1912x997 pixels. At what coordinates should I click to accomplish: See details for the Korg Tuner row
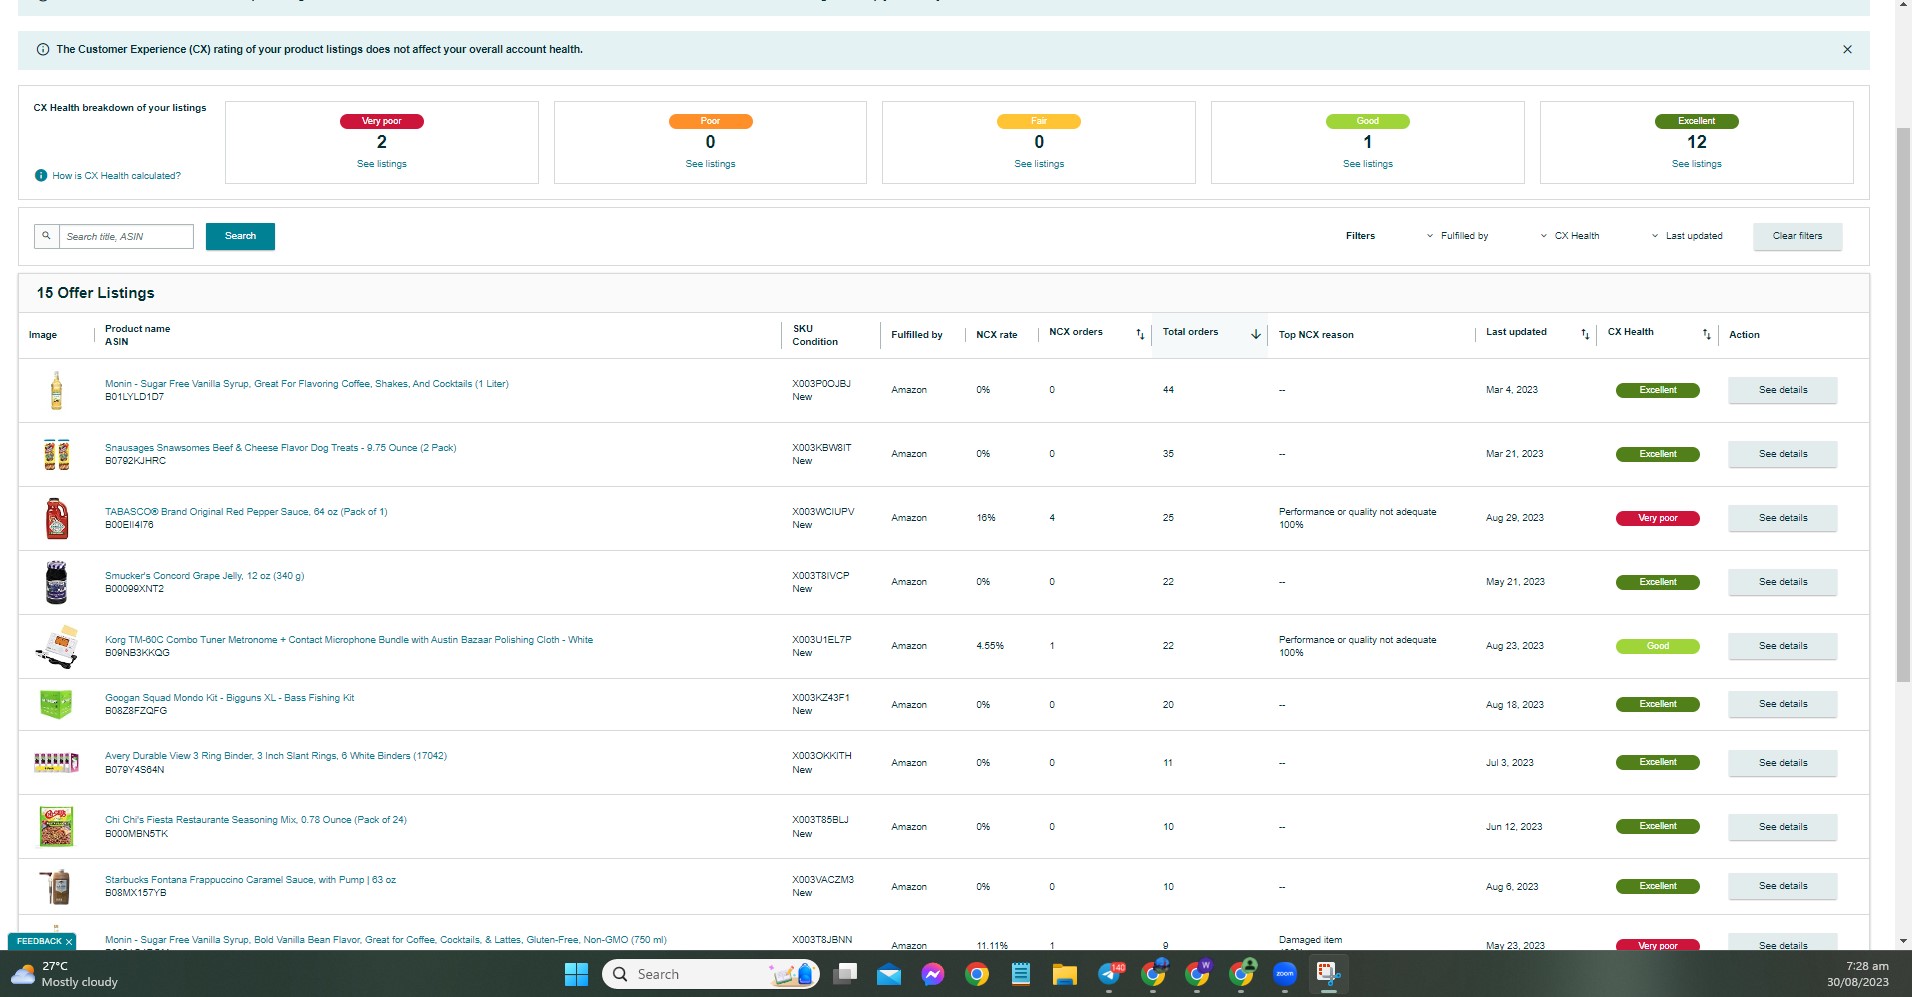coord(1783,646)
